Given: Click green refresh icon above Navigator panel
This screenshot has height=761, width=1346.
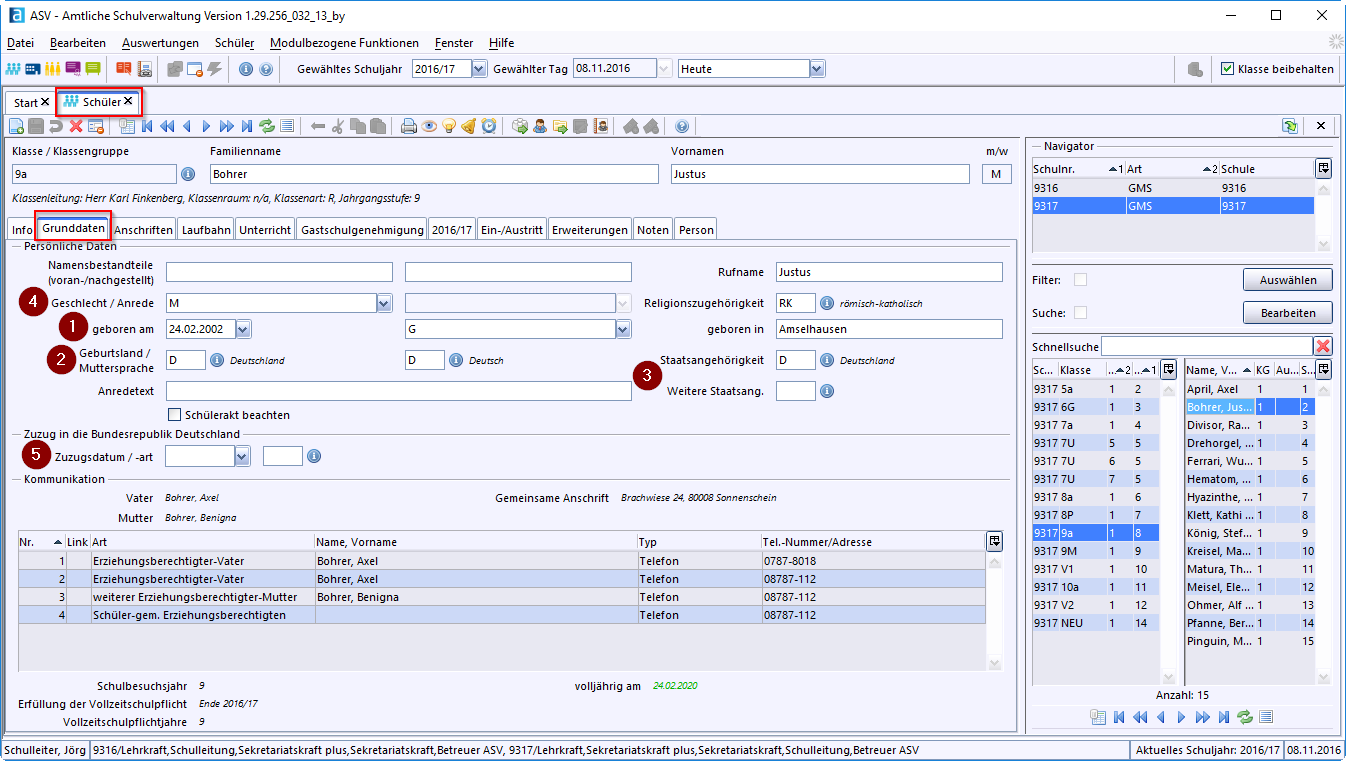Looking at the screenshot, I should click(x=1291, y=126).
